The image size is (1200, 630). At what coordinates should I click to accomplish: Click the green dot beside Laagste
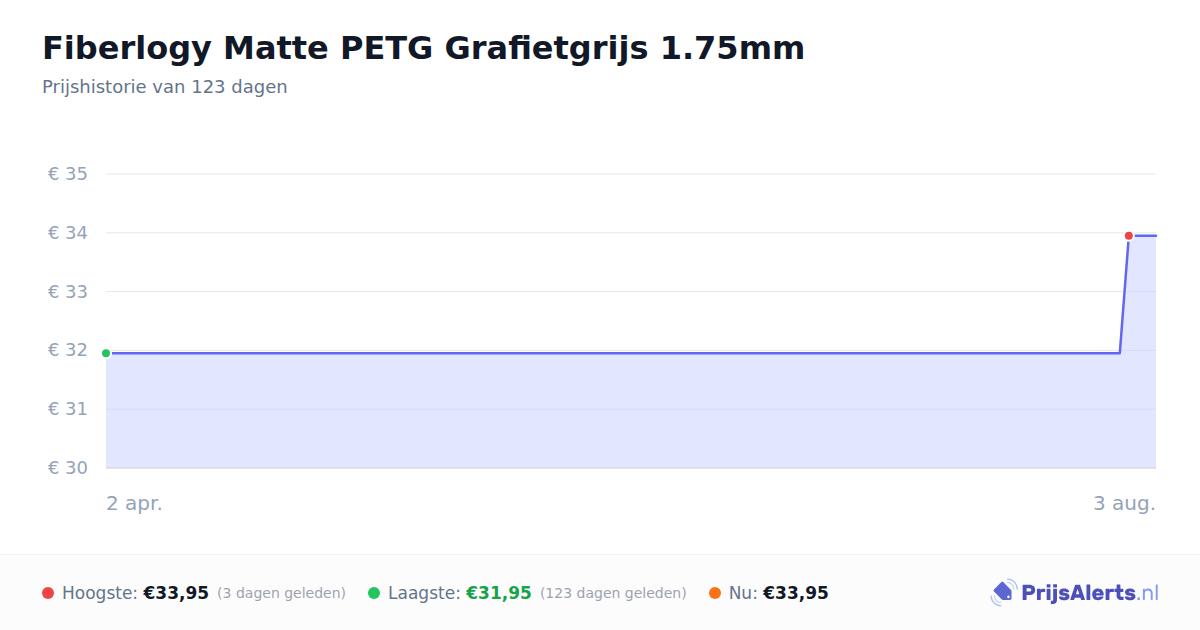click(x=374, y=593)
